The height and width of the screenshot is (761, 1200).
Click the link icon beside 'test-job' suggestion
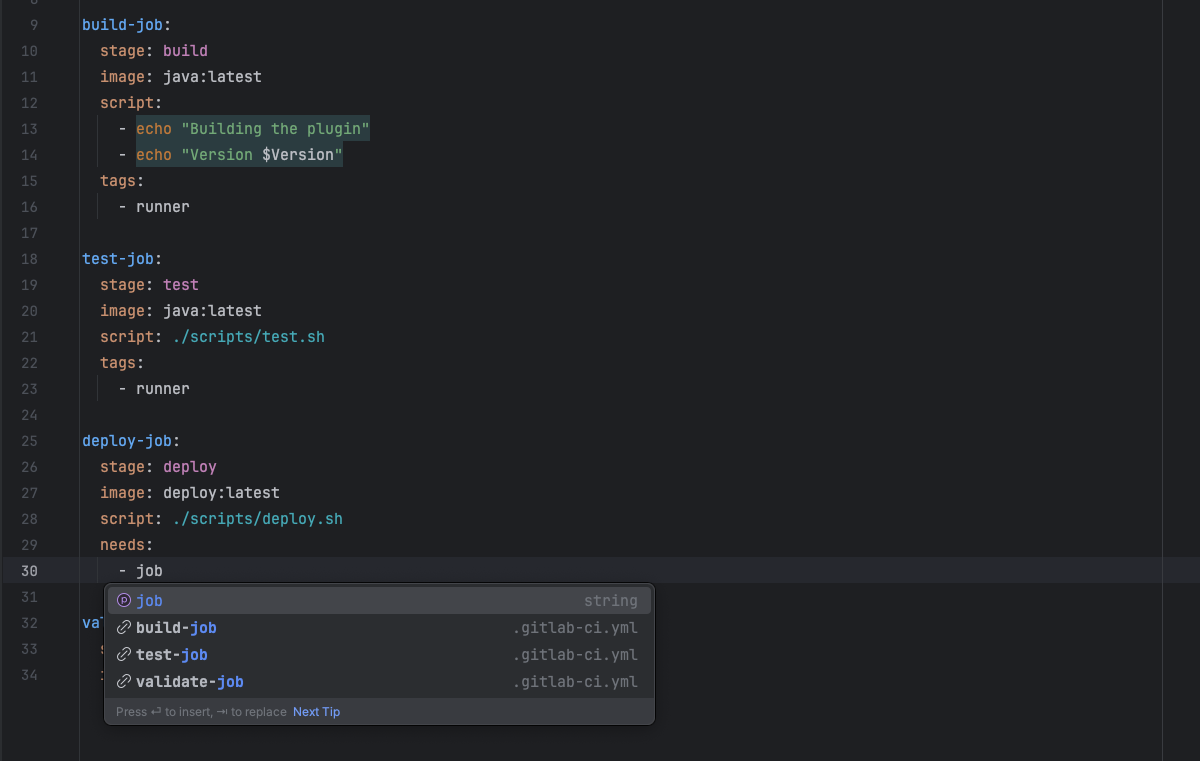(x=124, y=655)
